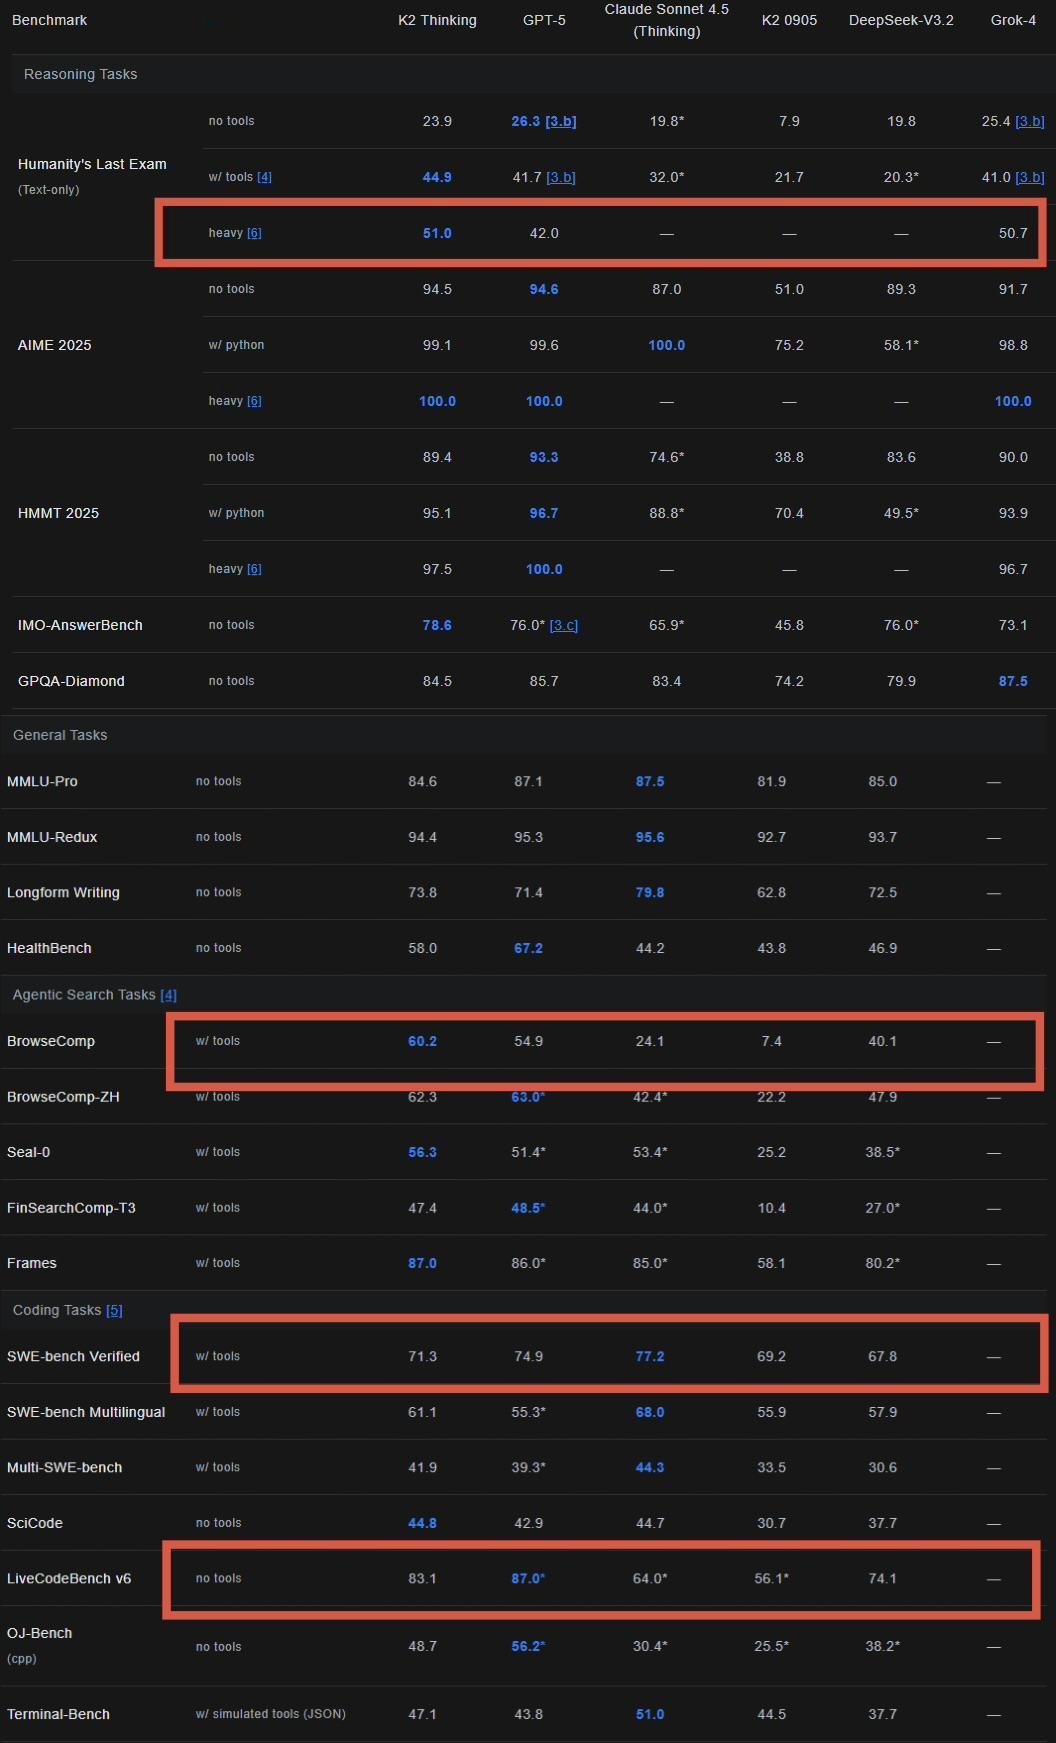Select Claude's 79.8 Longform Writing score
The image size is (1056, 1743).
[x=650, y=892]
